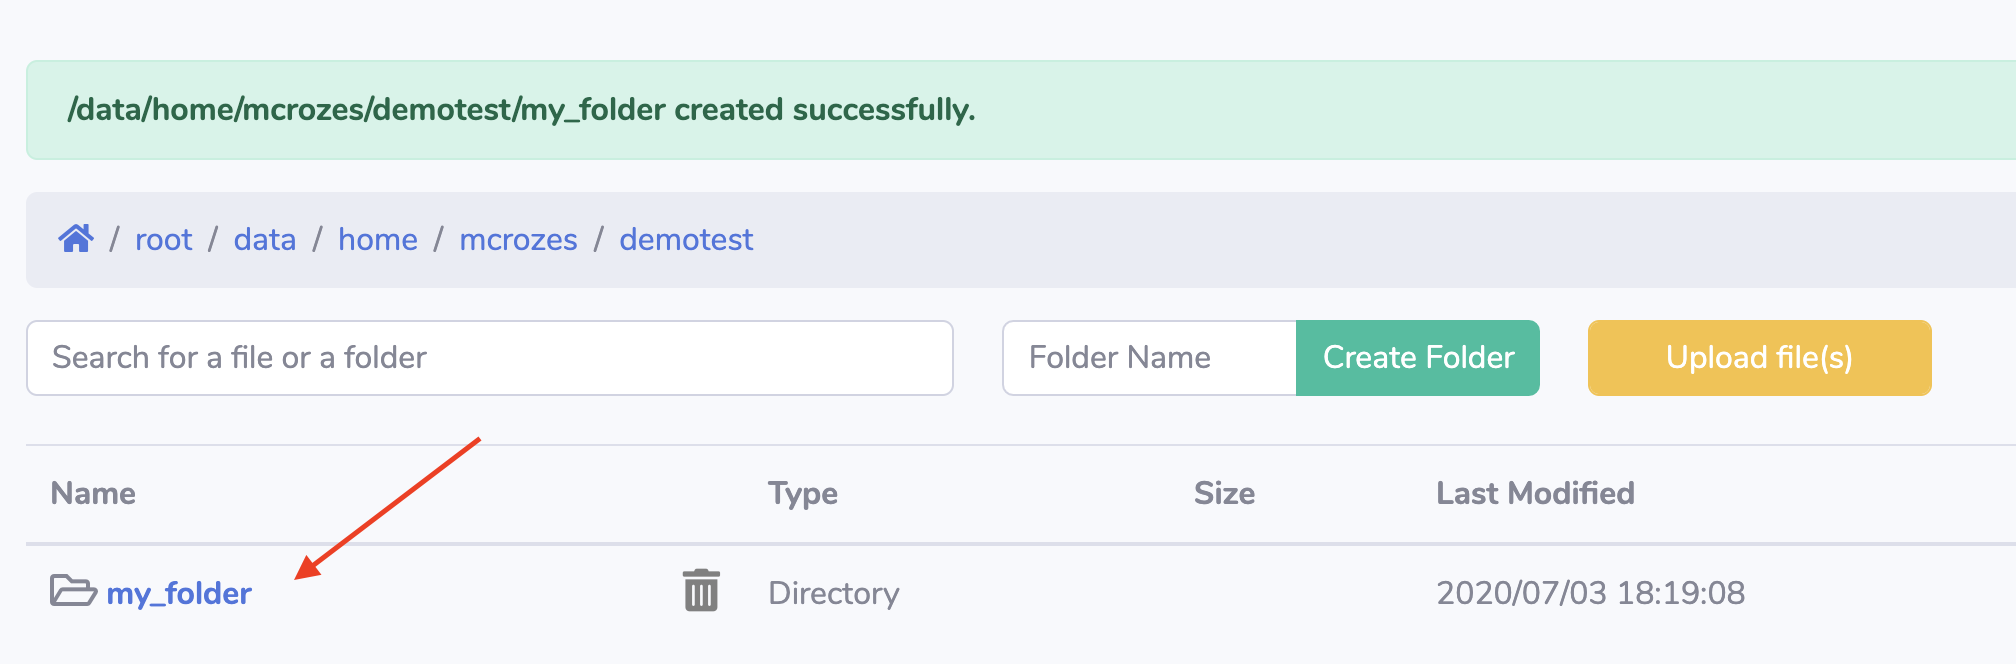Viewport: 2016px width, 664px height.
Task: Go to the data breadcrumb directory
Action: tap(265, 240)
